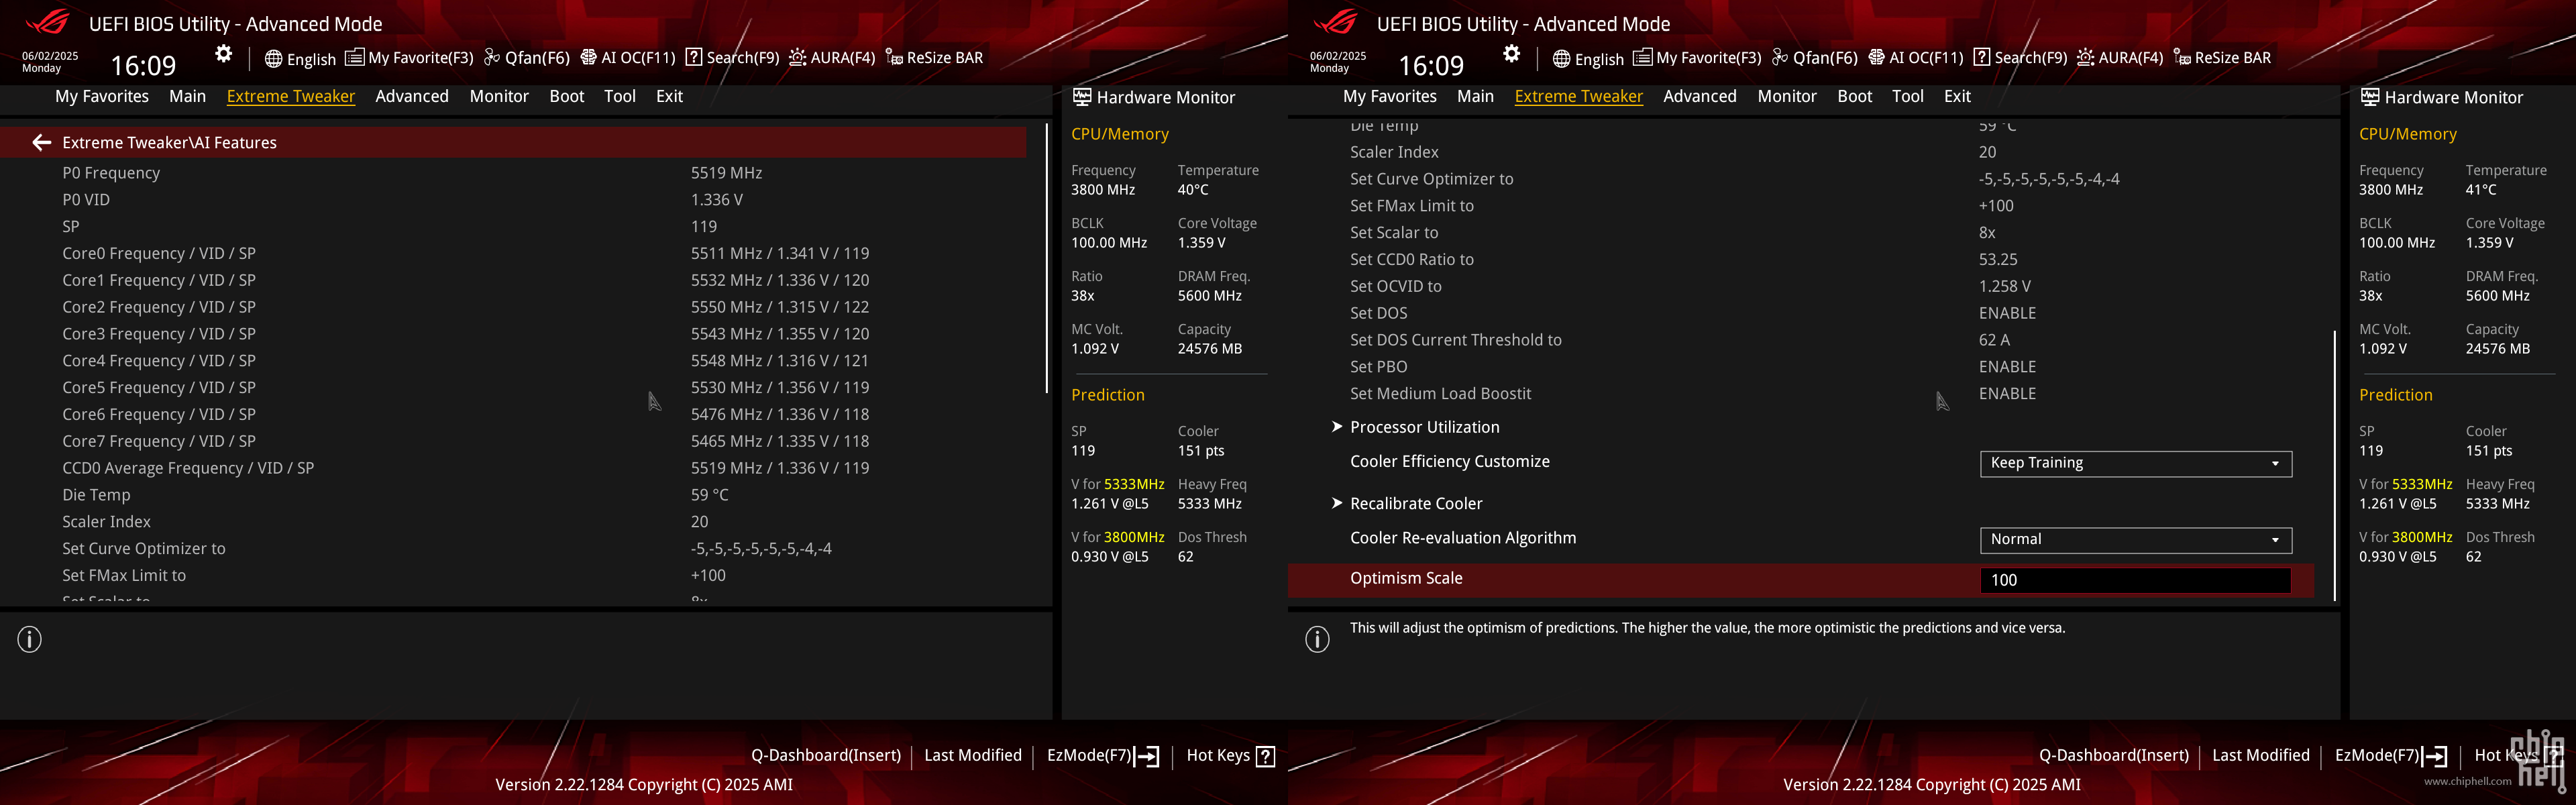Expand the Recalibrate Cooler submenu
This screenshot has height=805, width=2576.
tap(1416, 504)
